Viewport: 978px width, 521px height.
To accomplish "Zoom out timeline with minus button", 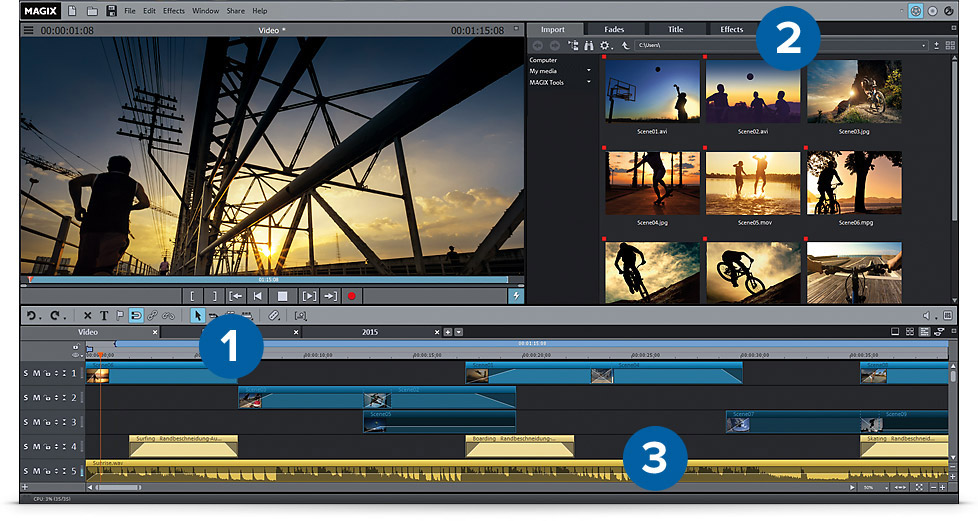I will click(x=934, y=487).
